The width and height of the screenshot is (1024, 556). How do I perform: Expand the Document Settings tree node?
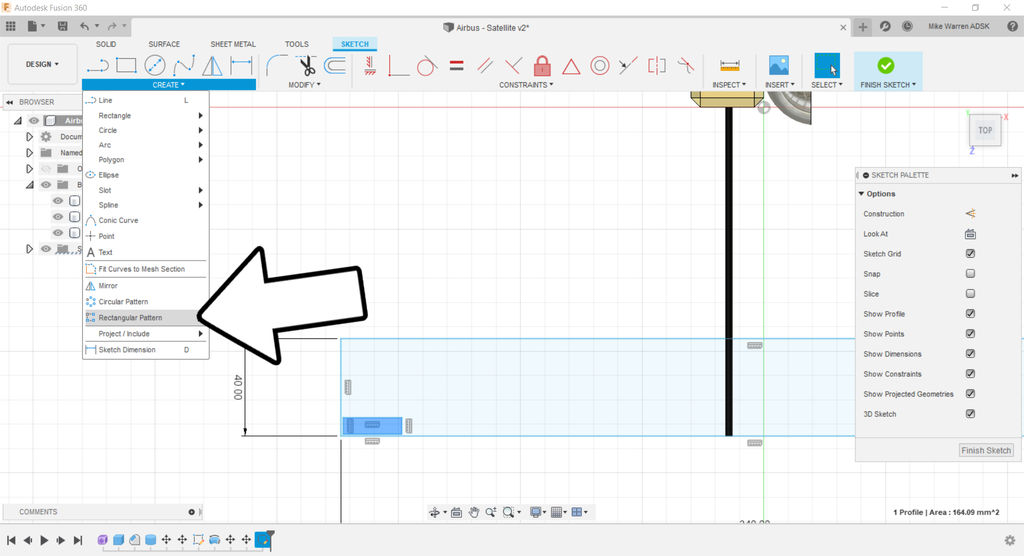pos(29,137)
